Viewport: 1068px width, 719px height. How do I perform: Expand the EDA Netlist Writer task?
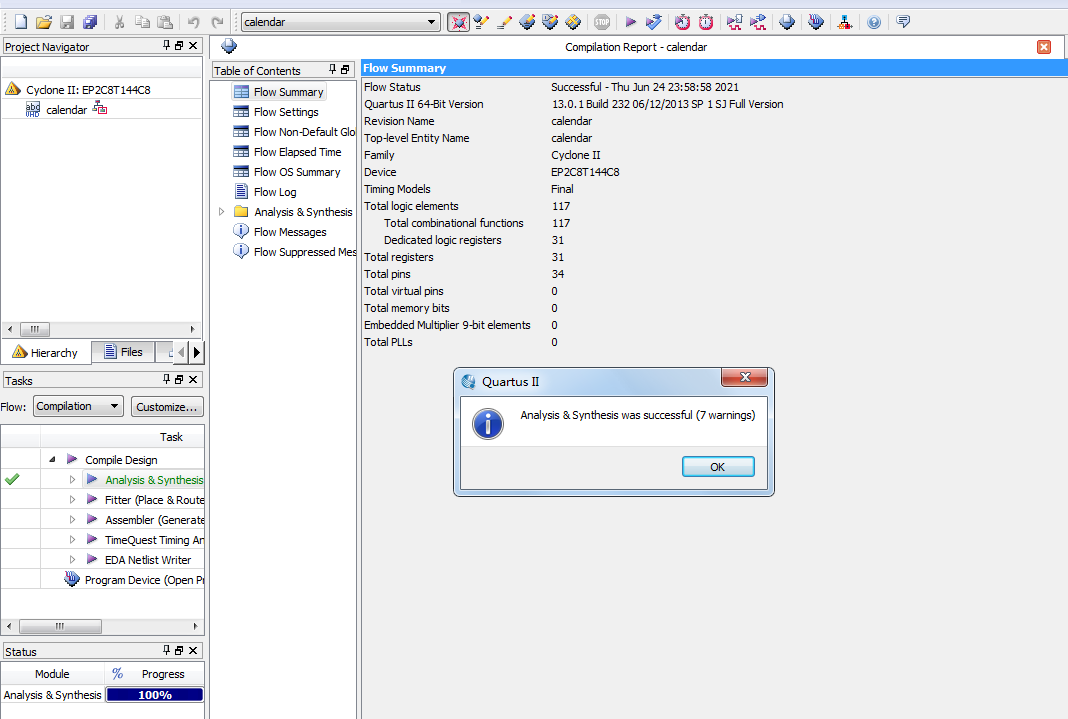[72, 560]
